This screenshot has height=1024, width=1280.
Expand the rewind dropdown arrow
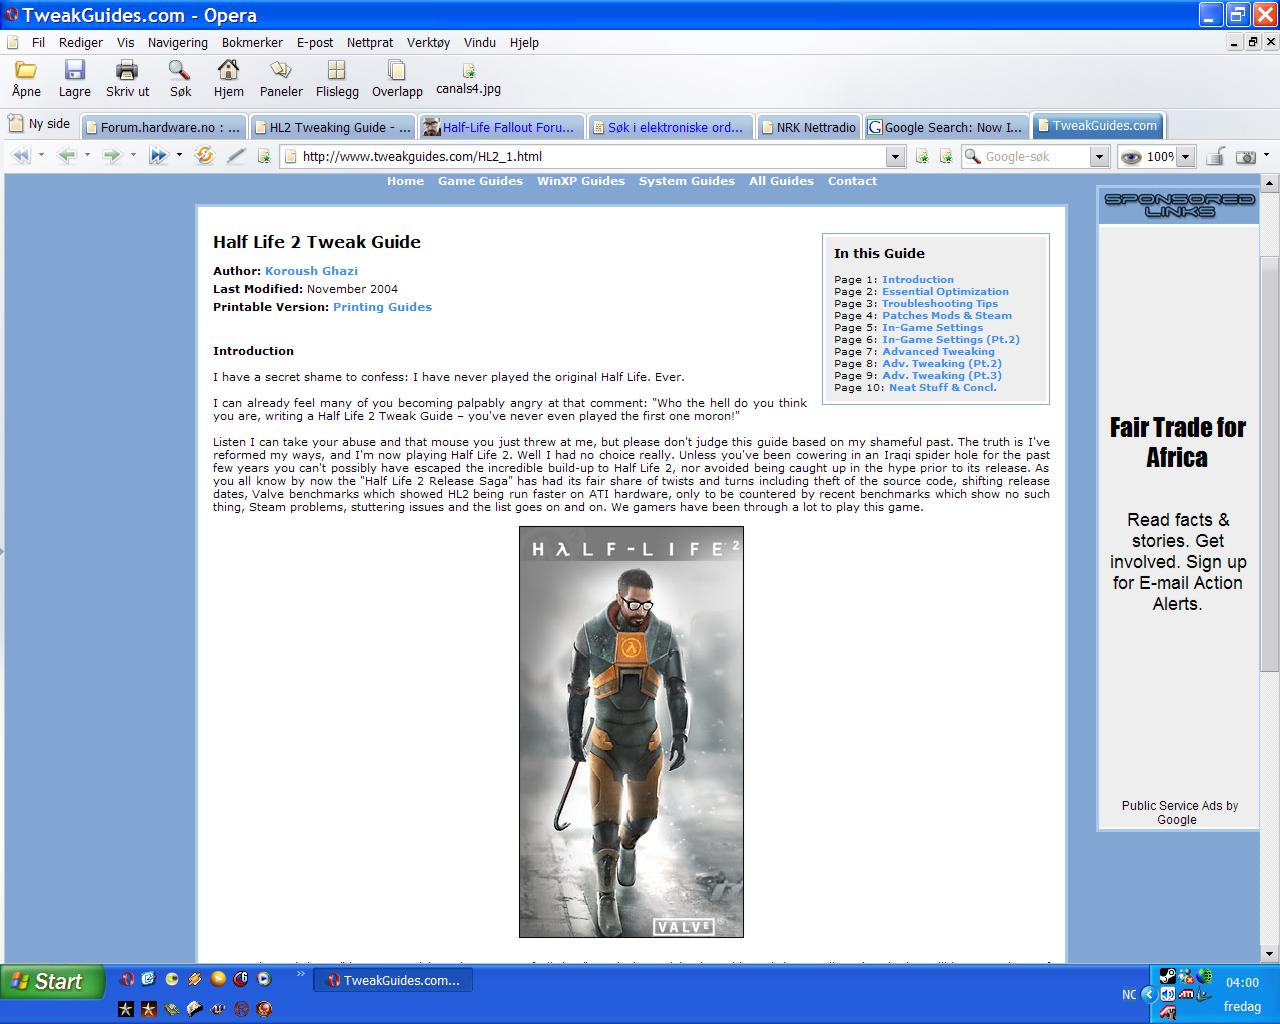(x=41, y=155)
